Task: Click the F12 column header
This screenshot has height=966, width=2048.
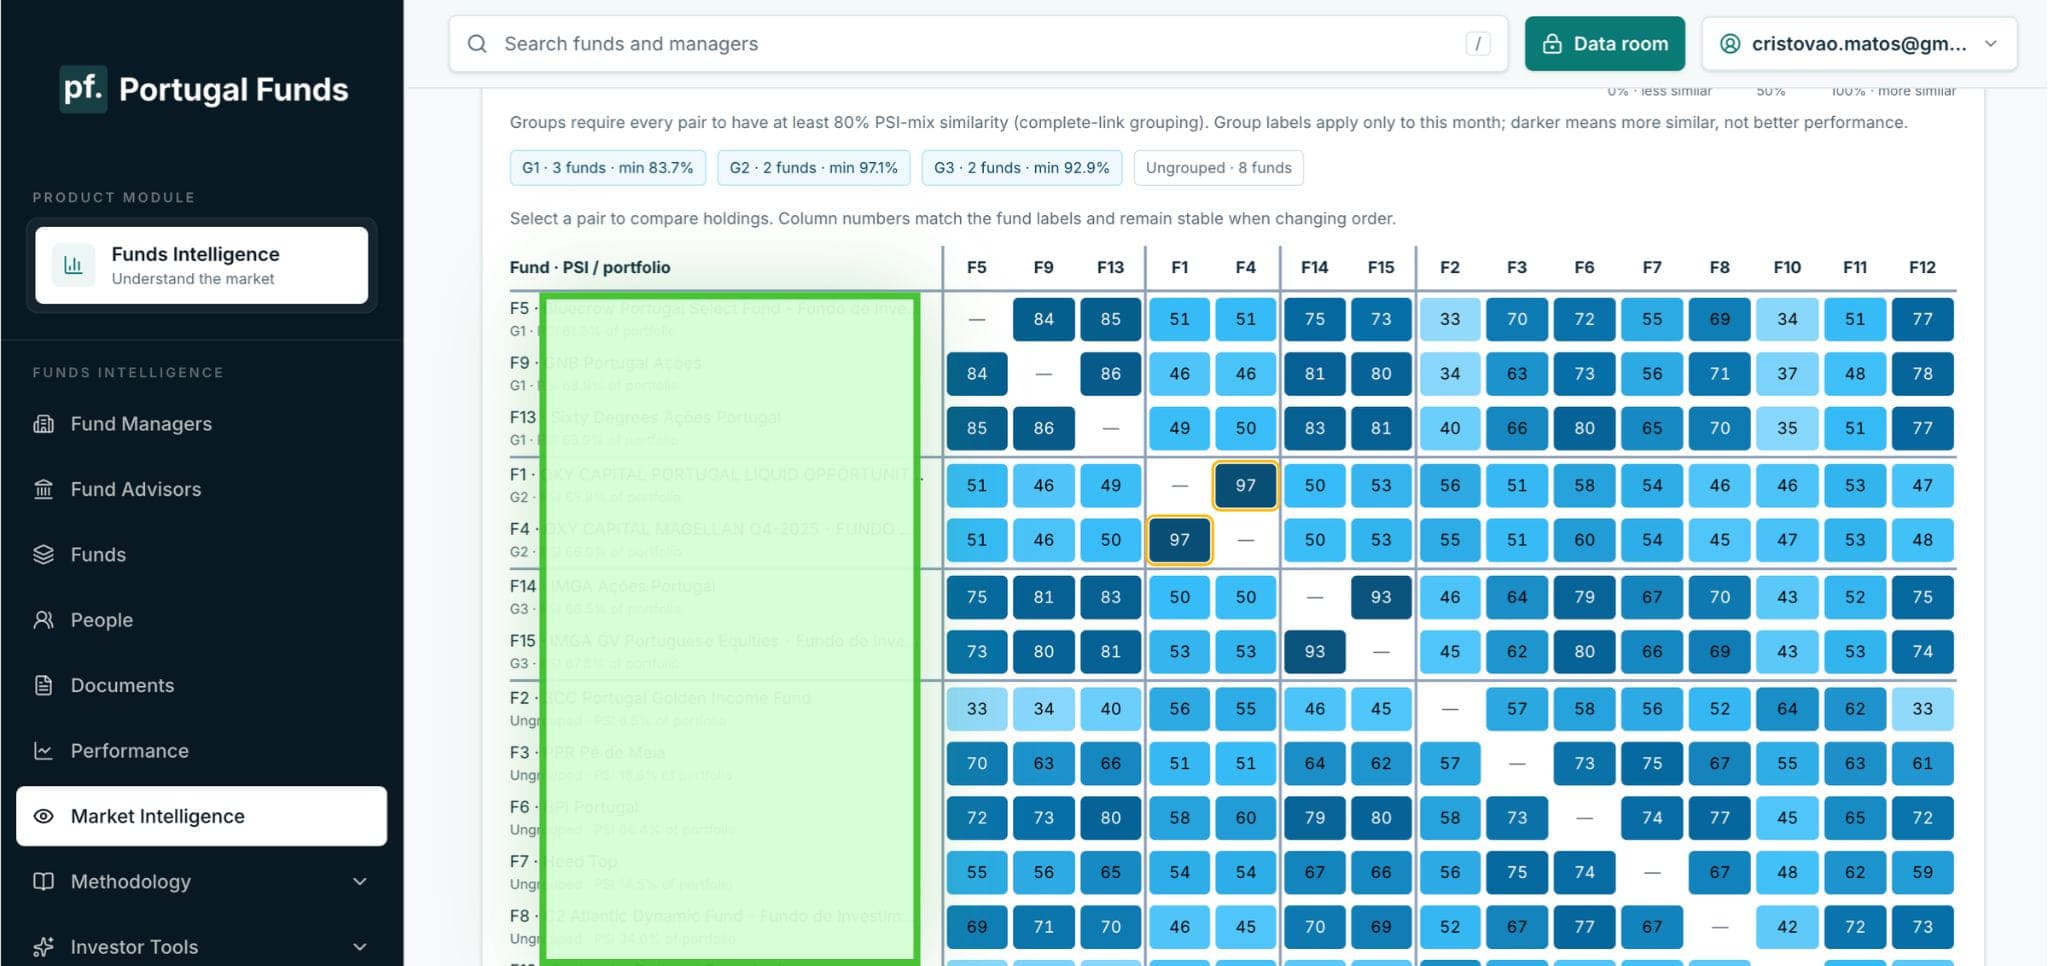Action: click(x=1922, y=267)
